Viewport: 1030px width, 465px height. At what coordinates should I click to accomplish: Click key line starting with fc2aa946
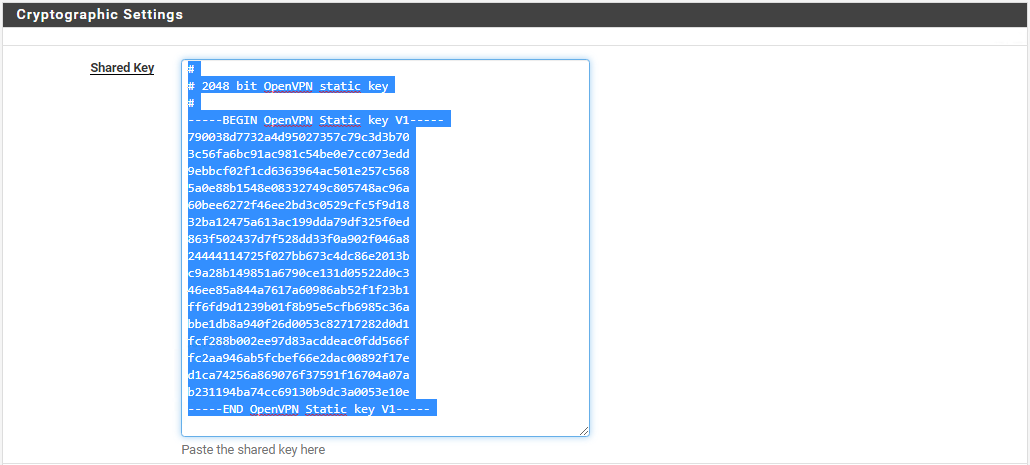tap(299, 359)
